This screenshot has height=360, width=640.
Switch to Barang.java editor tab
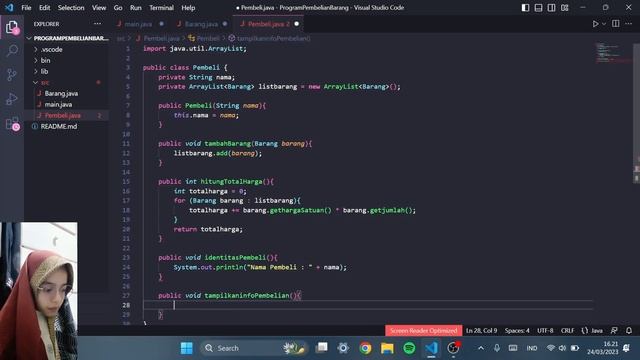coord(201,24)
